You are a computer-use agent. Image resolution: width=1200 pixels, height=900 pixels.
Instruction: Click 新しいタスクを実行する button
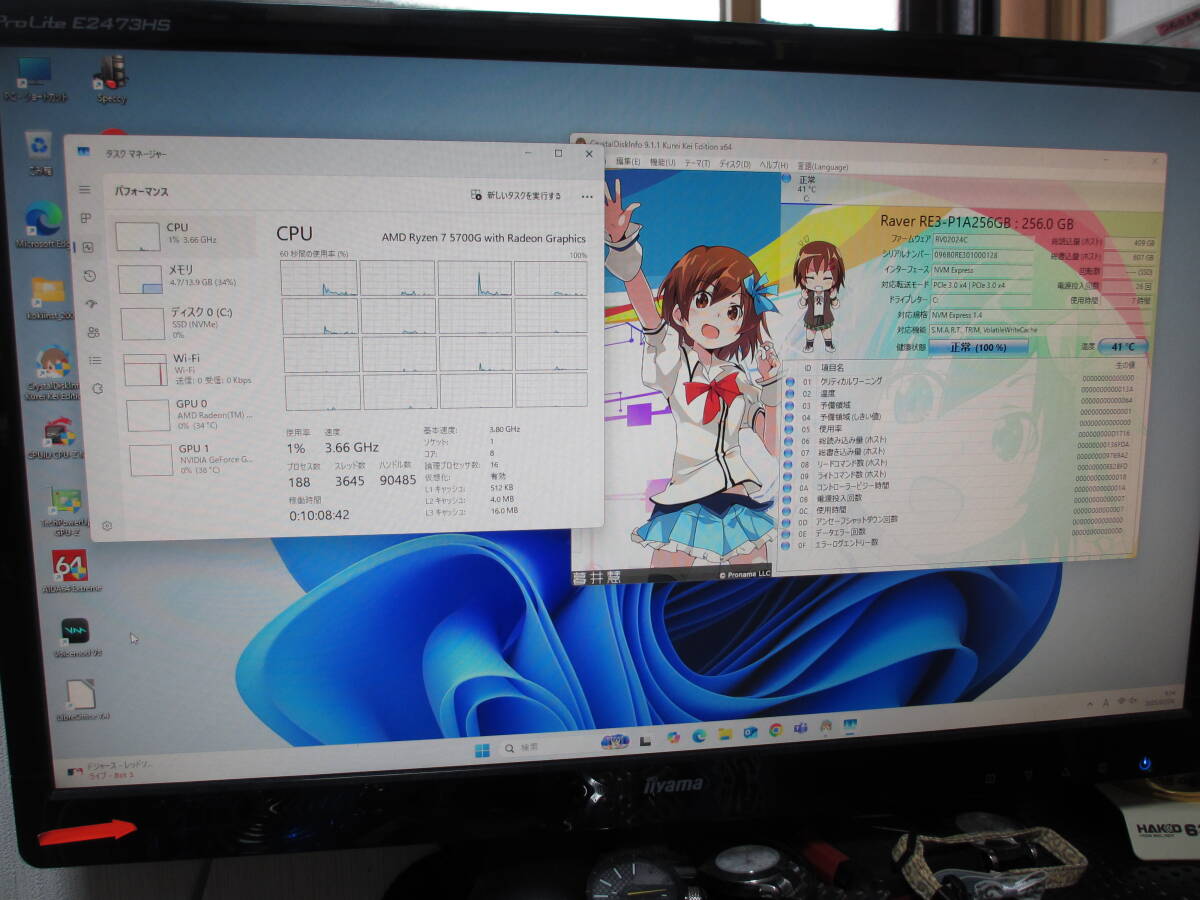(516, 196)
